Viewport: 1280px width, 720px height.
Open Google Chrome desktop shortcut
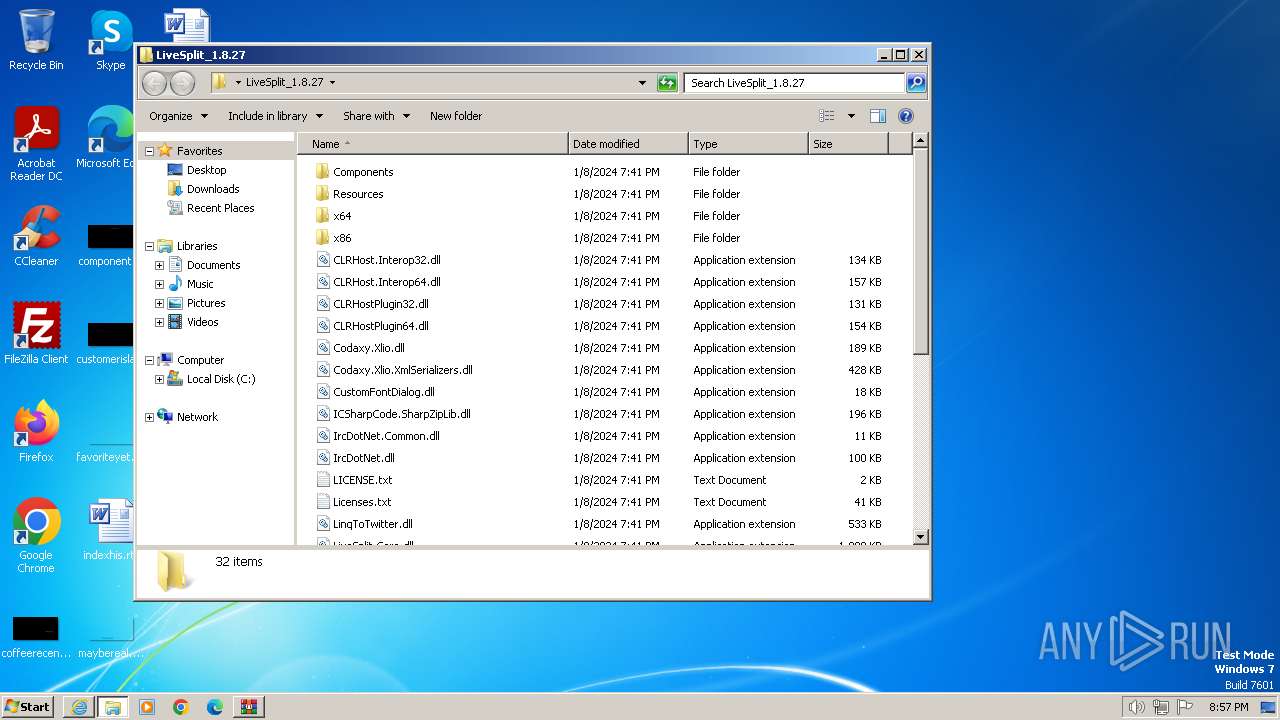(x=36, y=535)
